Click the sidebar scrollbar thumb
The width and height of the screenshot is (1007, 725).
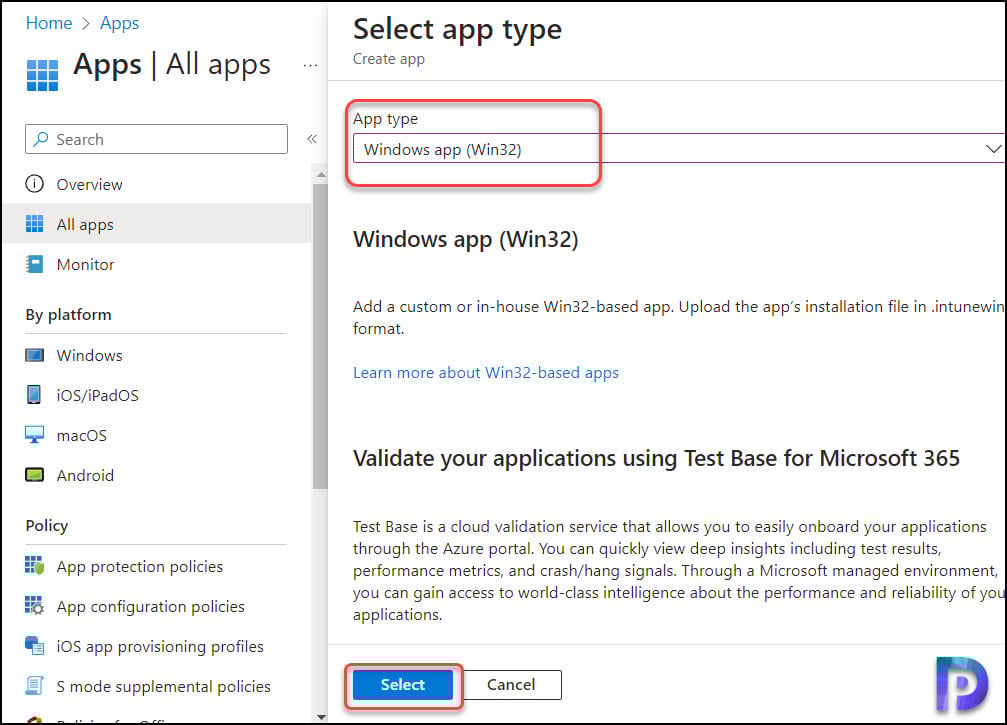tap(320, 336)
